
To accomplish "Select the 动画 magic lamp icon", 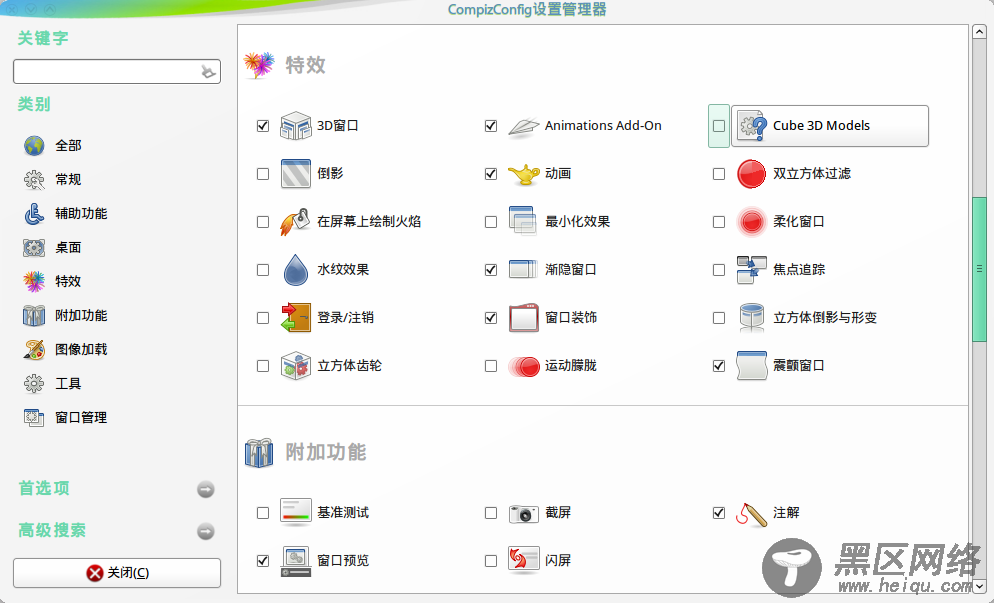I will [524, 174].
